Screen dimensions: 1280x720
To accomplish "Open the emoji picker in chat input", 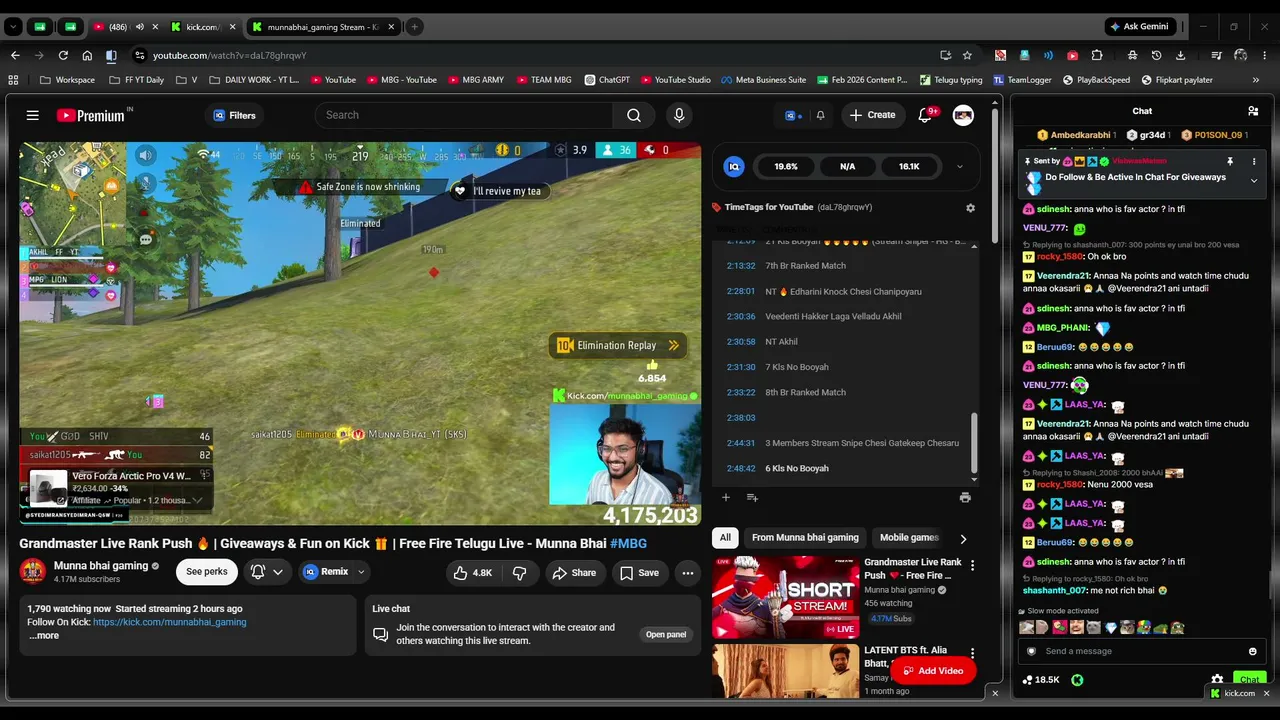I will pyautogui.click(x=1253, y=651).
